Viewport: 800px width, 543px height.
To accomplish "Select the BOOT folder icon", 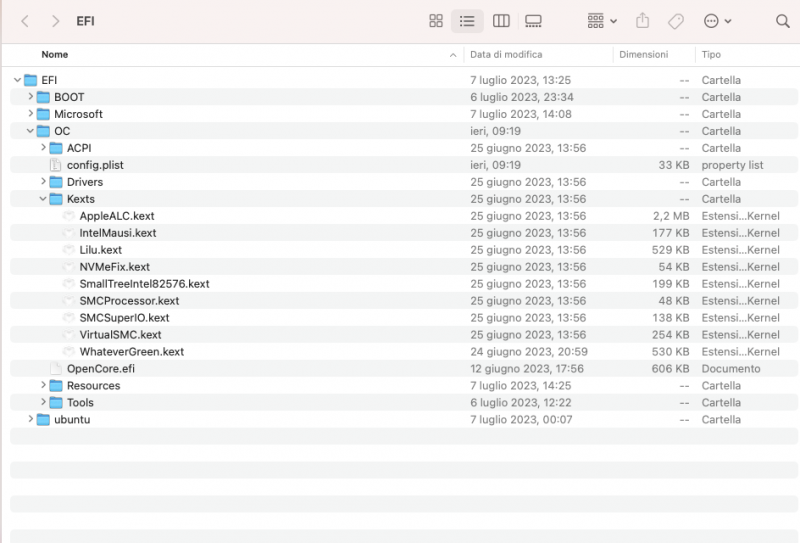I will (43, 97).
